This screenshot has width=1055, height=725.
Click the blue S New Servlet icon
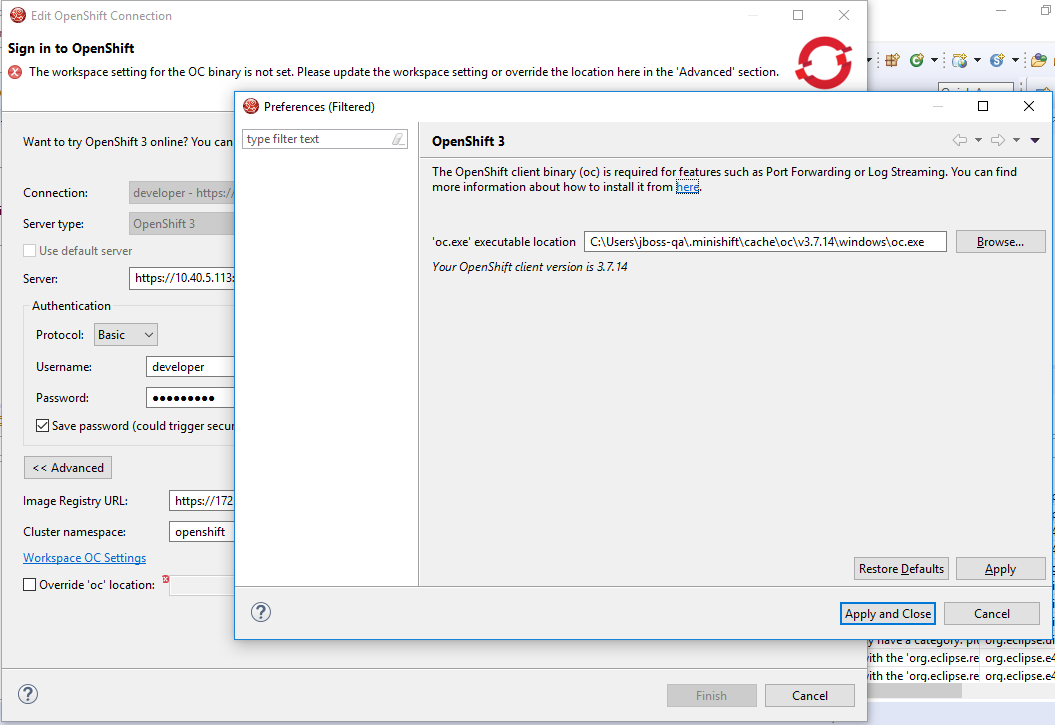pyautogui.click(x=997, y=61)
